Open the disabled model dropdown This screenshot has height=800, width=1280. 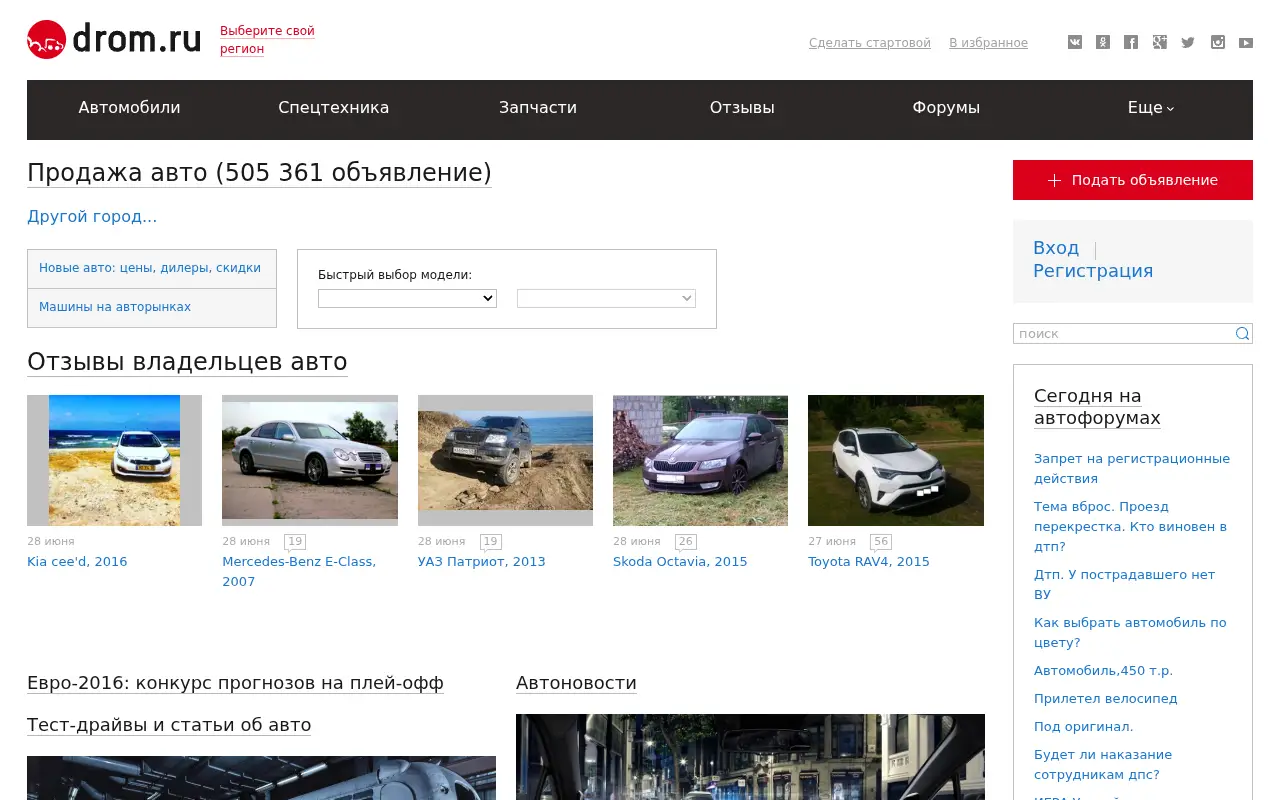click(x=606, y=298)
